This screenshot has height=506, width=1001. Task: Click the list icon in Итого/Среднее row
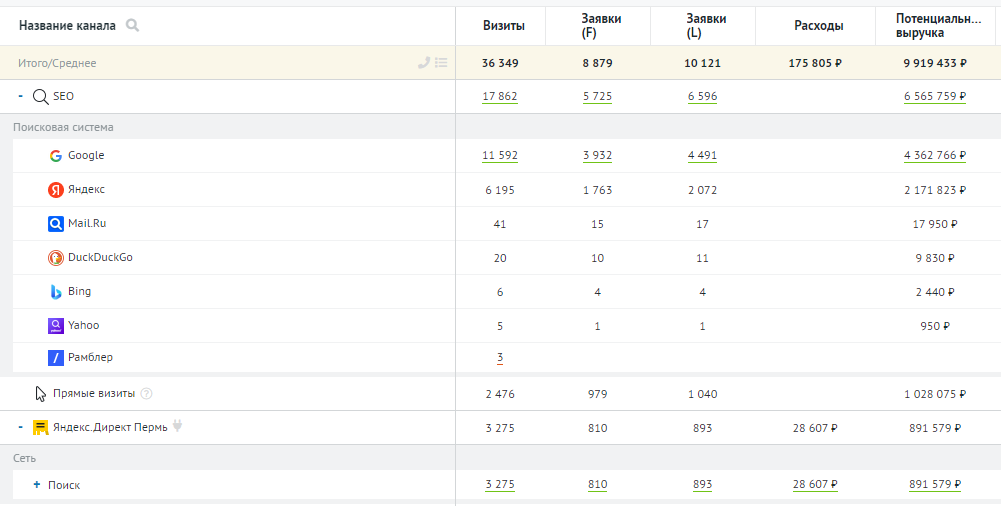(x=441, y=63)
